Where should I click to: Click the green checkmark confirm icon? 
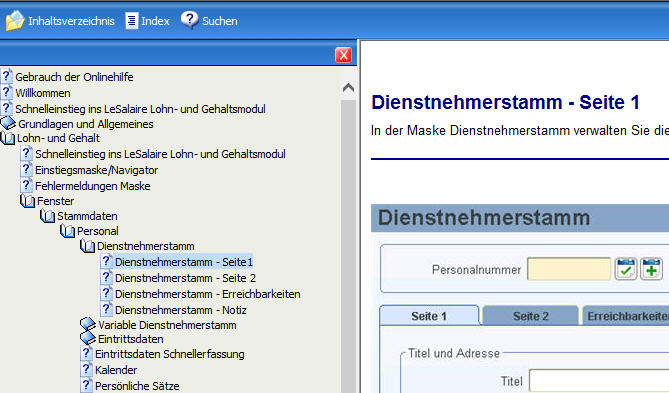tap(626, 269)
